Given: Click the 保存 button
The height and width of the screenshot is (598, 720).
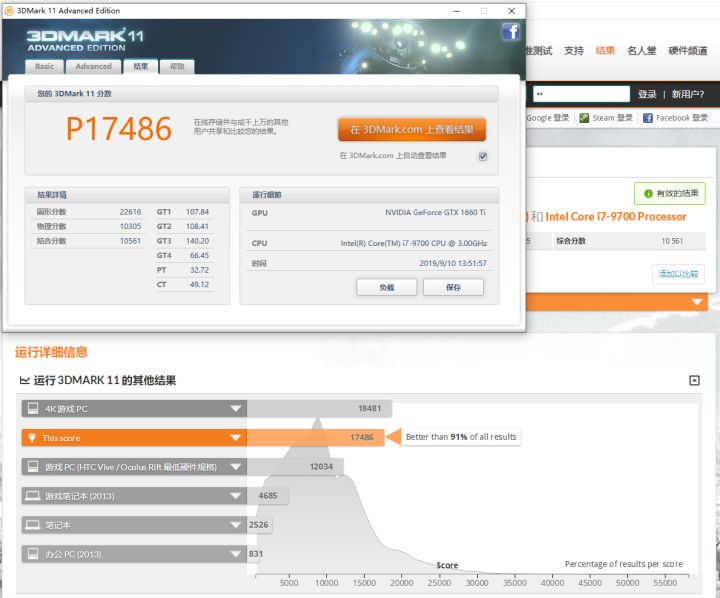Looking at the screenshot, I should point(453,288).
